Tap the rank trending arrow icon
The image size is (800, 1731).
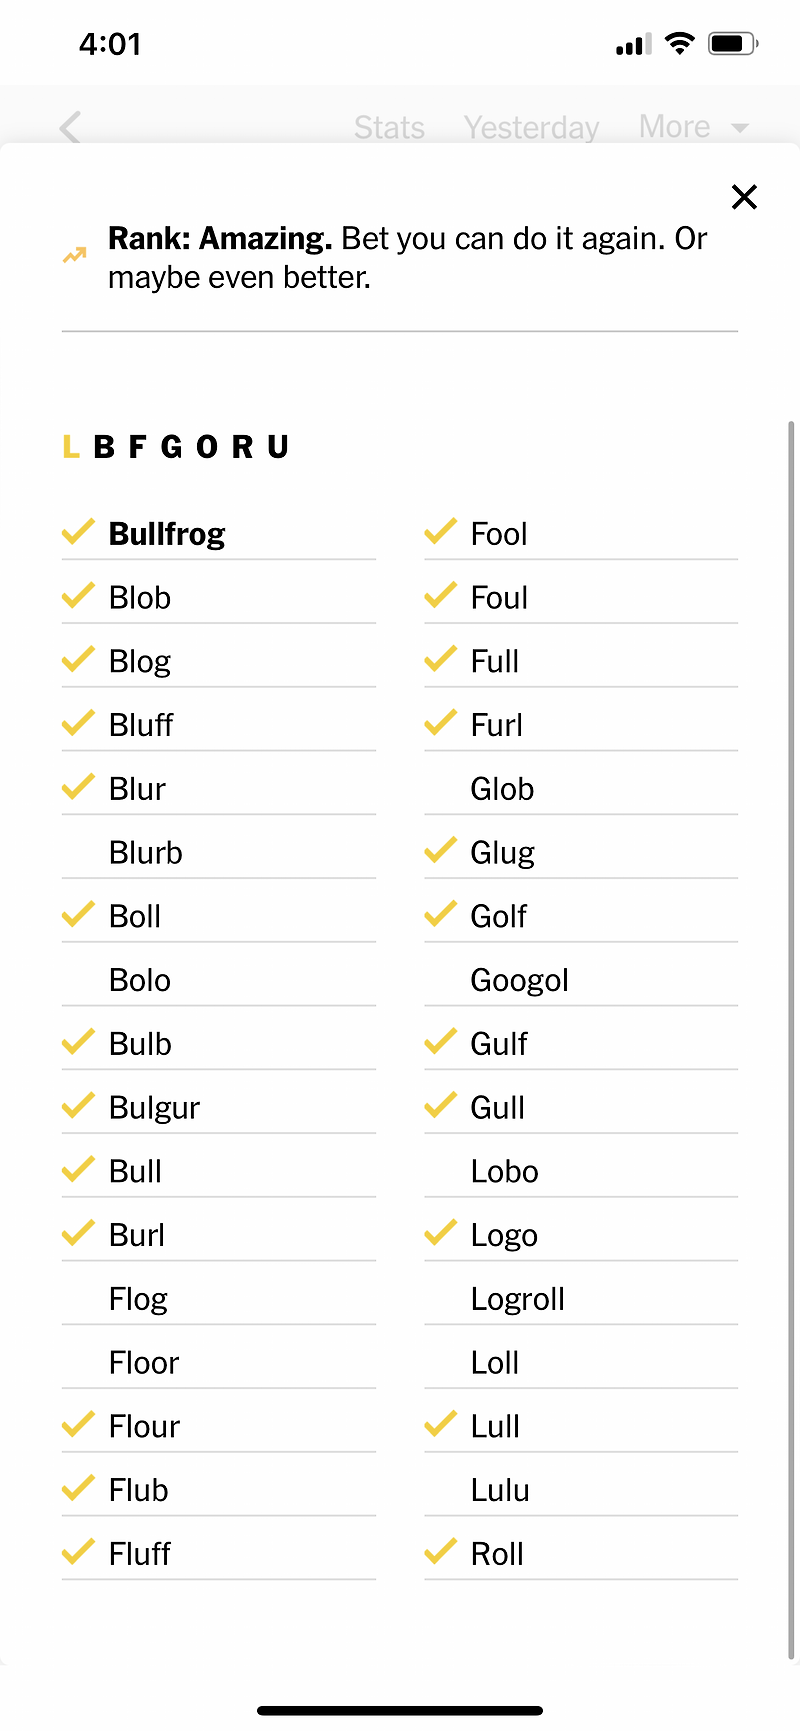click(75, 256)
